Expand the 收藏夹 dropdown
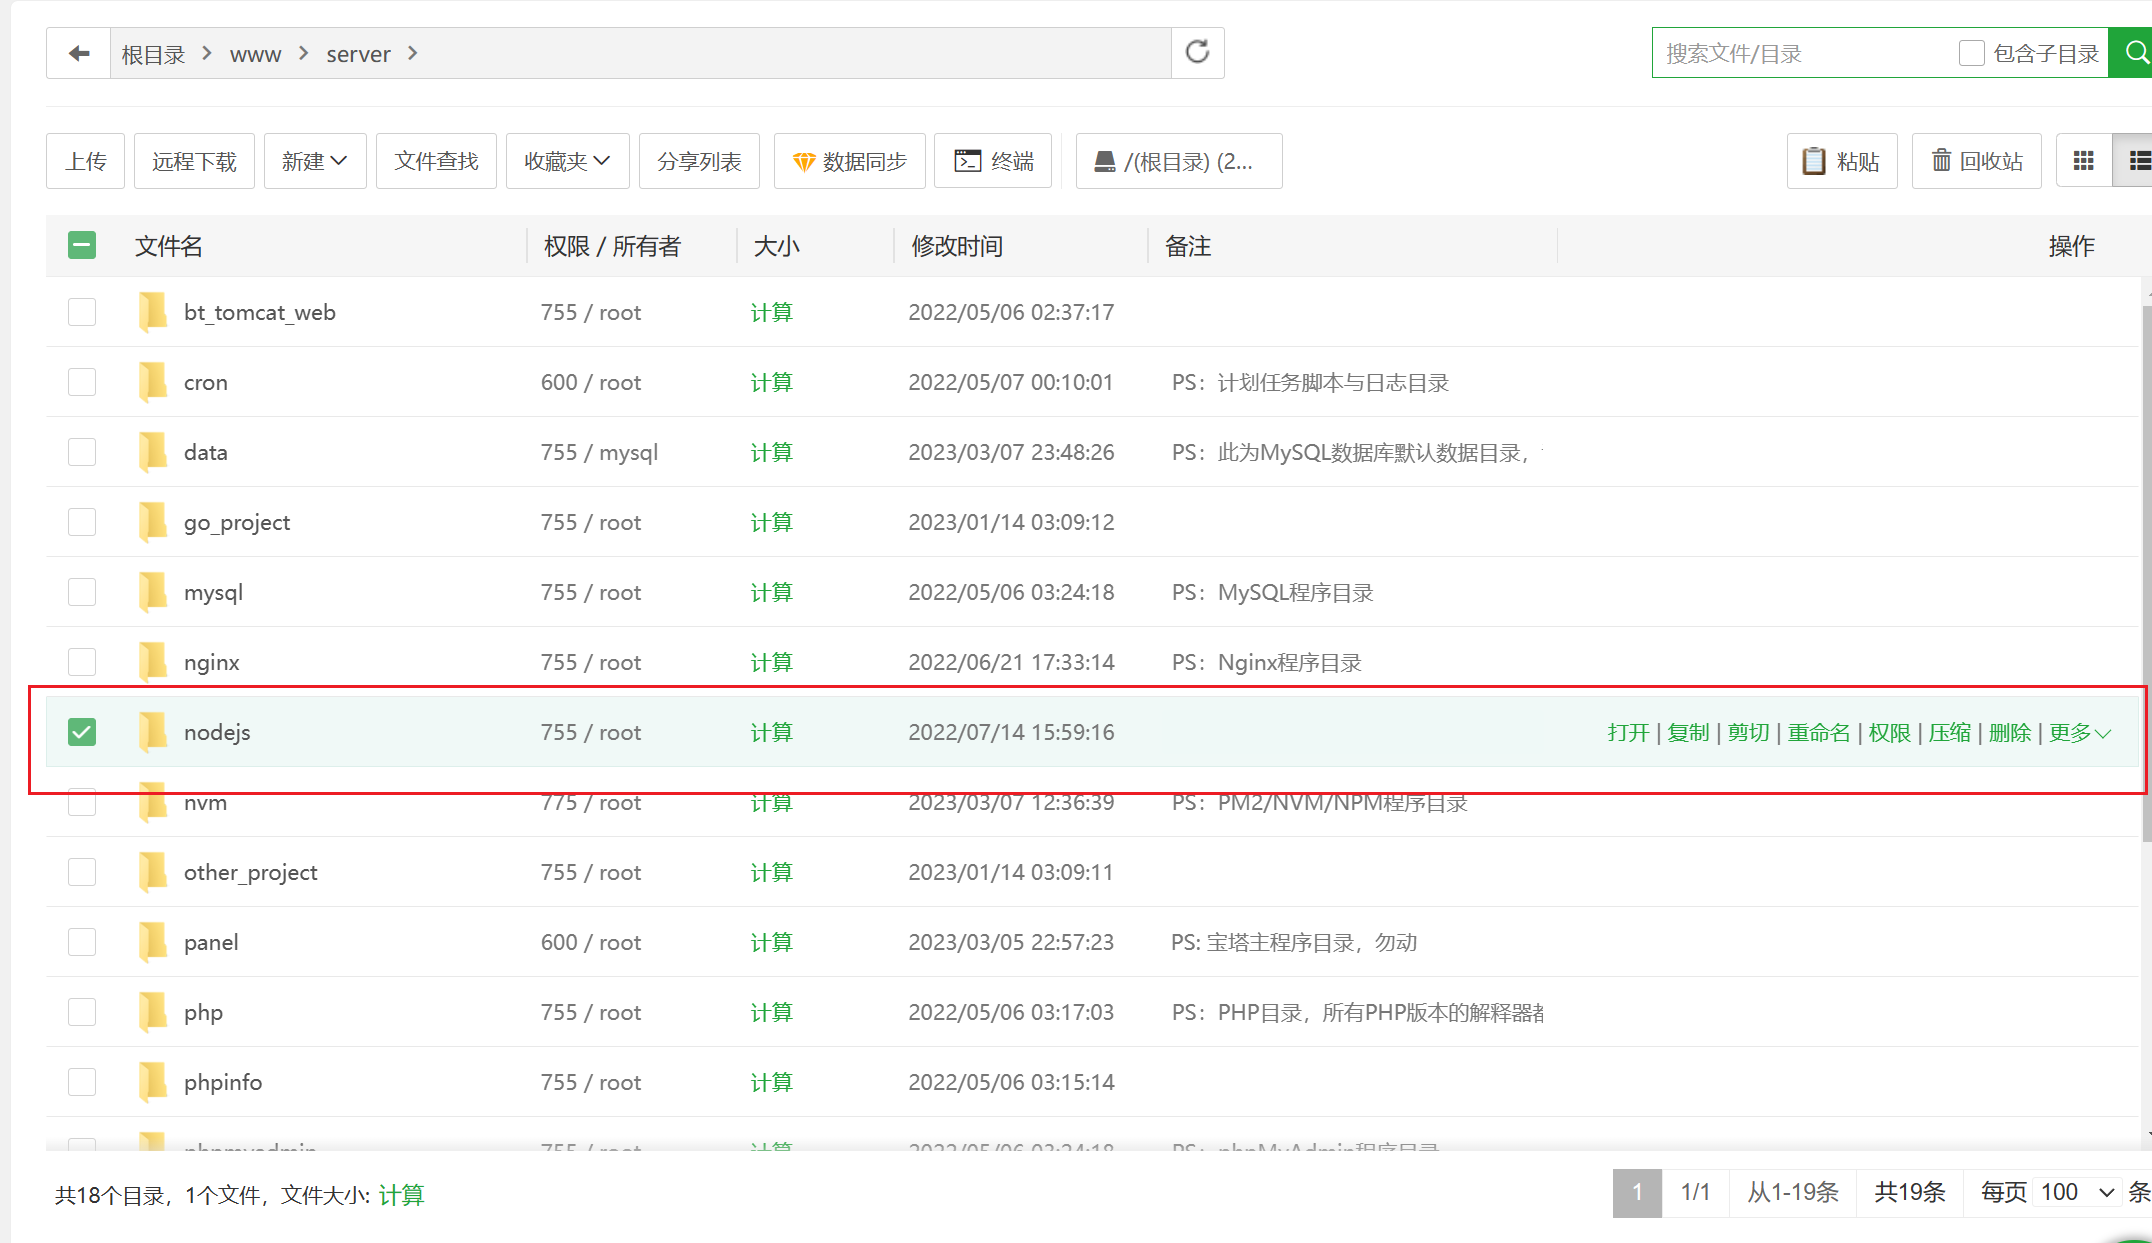Screen dimensions: 2152x1243 pos(567,161)
